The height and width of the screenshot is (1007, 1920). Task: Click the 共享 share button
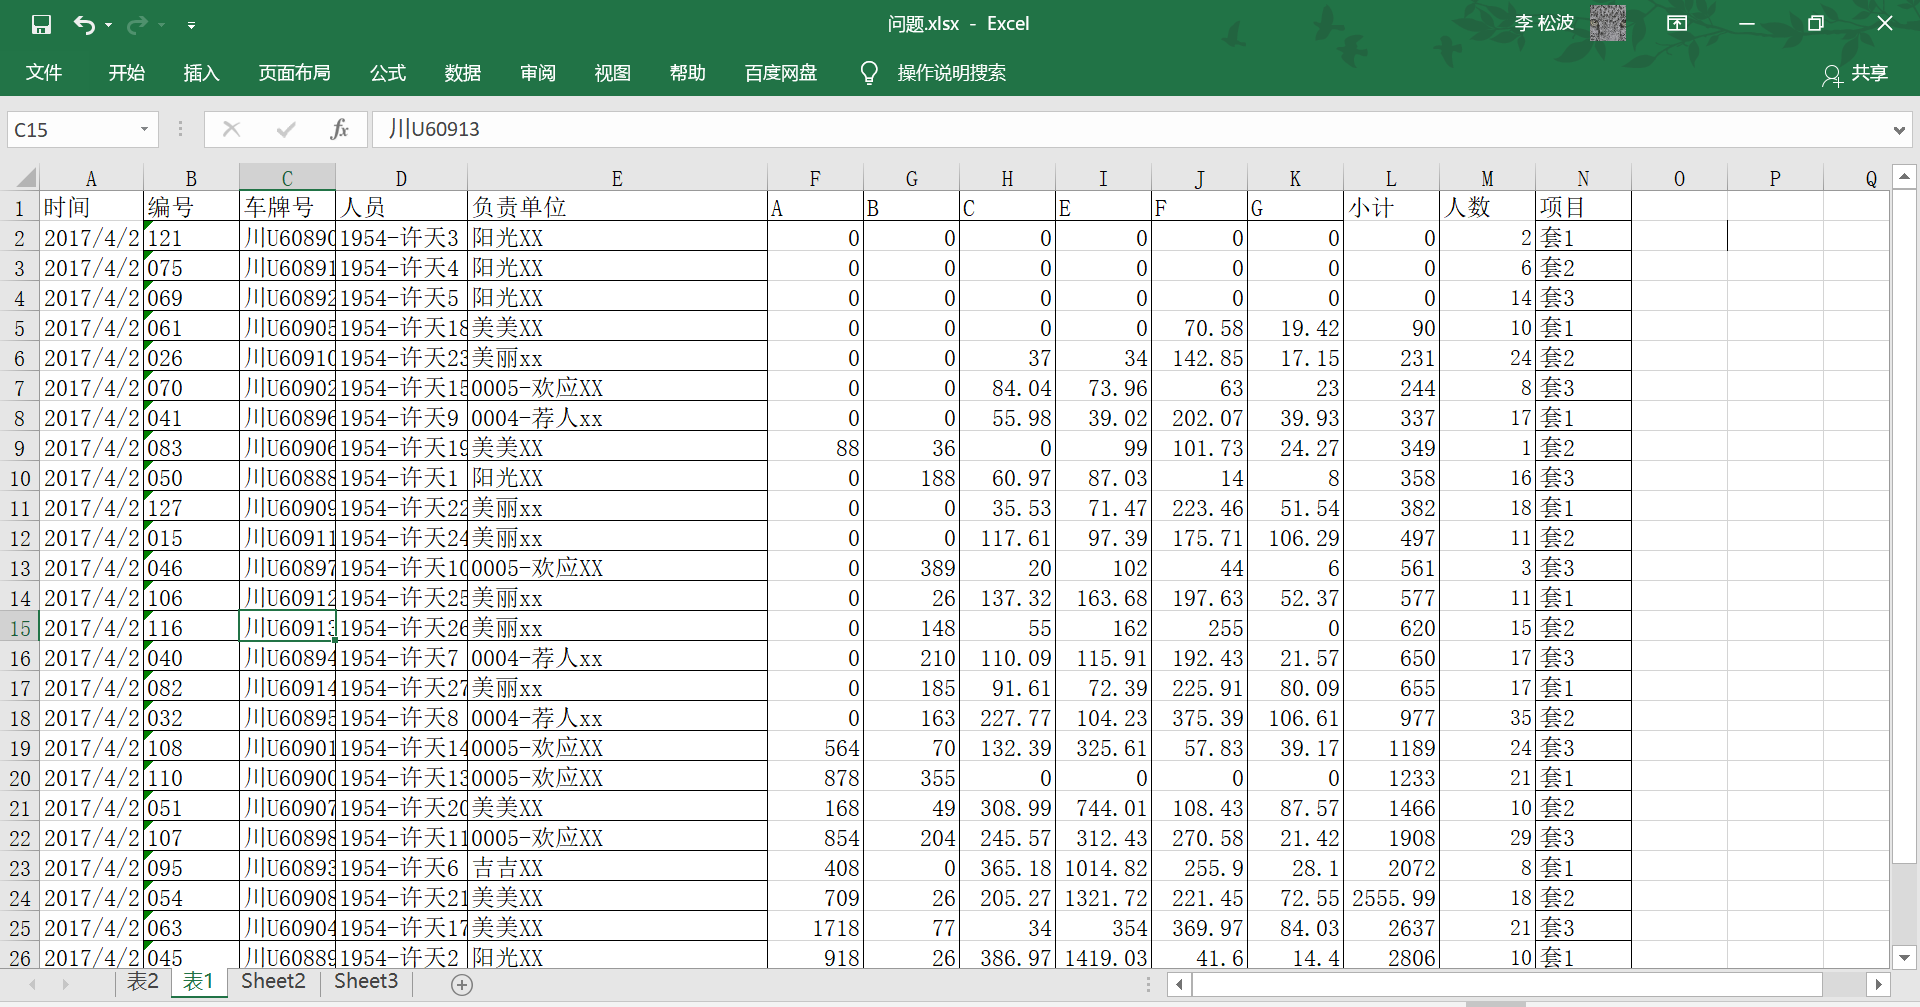pos(1855,73)
